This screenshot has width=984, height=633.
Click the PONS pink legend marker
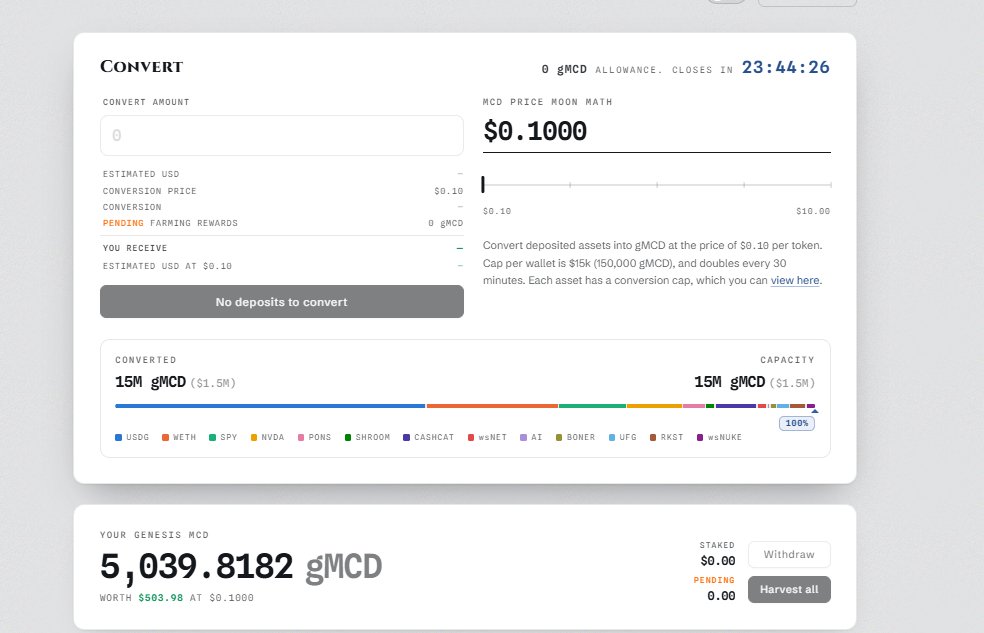click(301, 437)
